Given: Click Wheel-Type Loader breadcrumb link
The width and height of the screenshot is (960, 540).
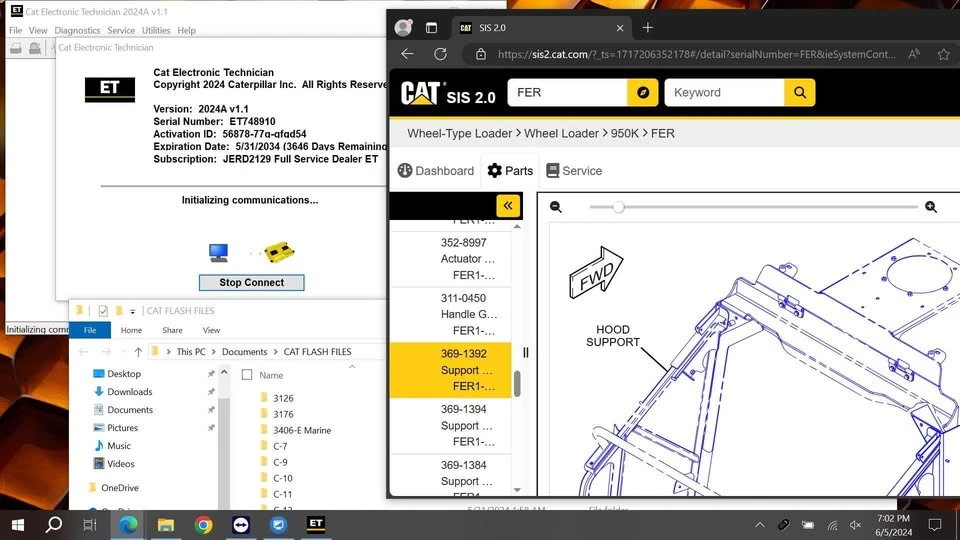Looking at the screenshot, I should pos(459,133).
